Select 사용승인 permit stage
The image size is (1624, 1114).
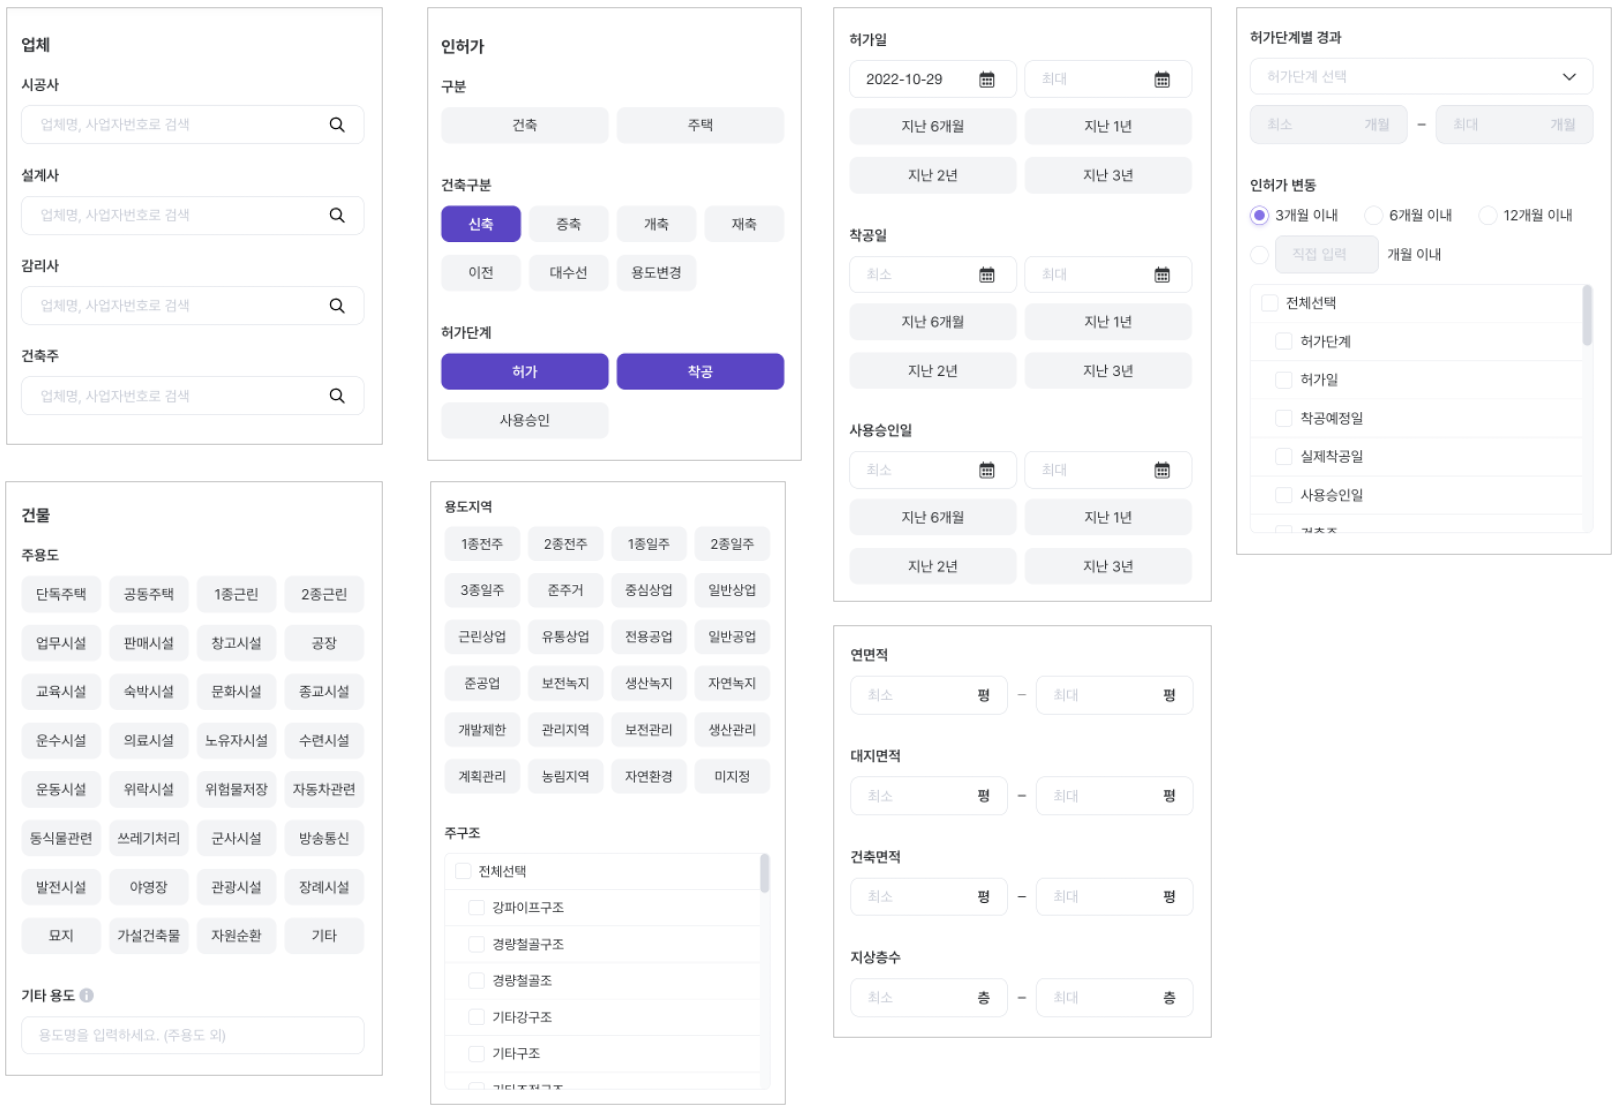tap(525, 420)
